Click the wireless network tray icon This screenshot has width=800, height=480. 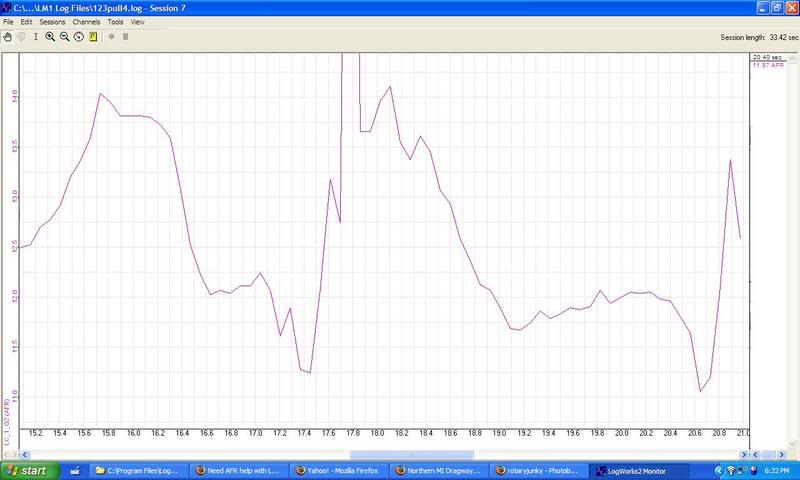731,471
